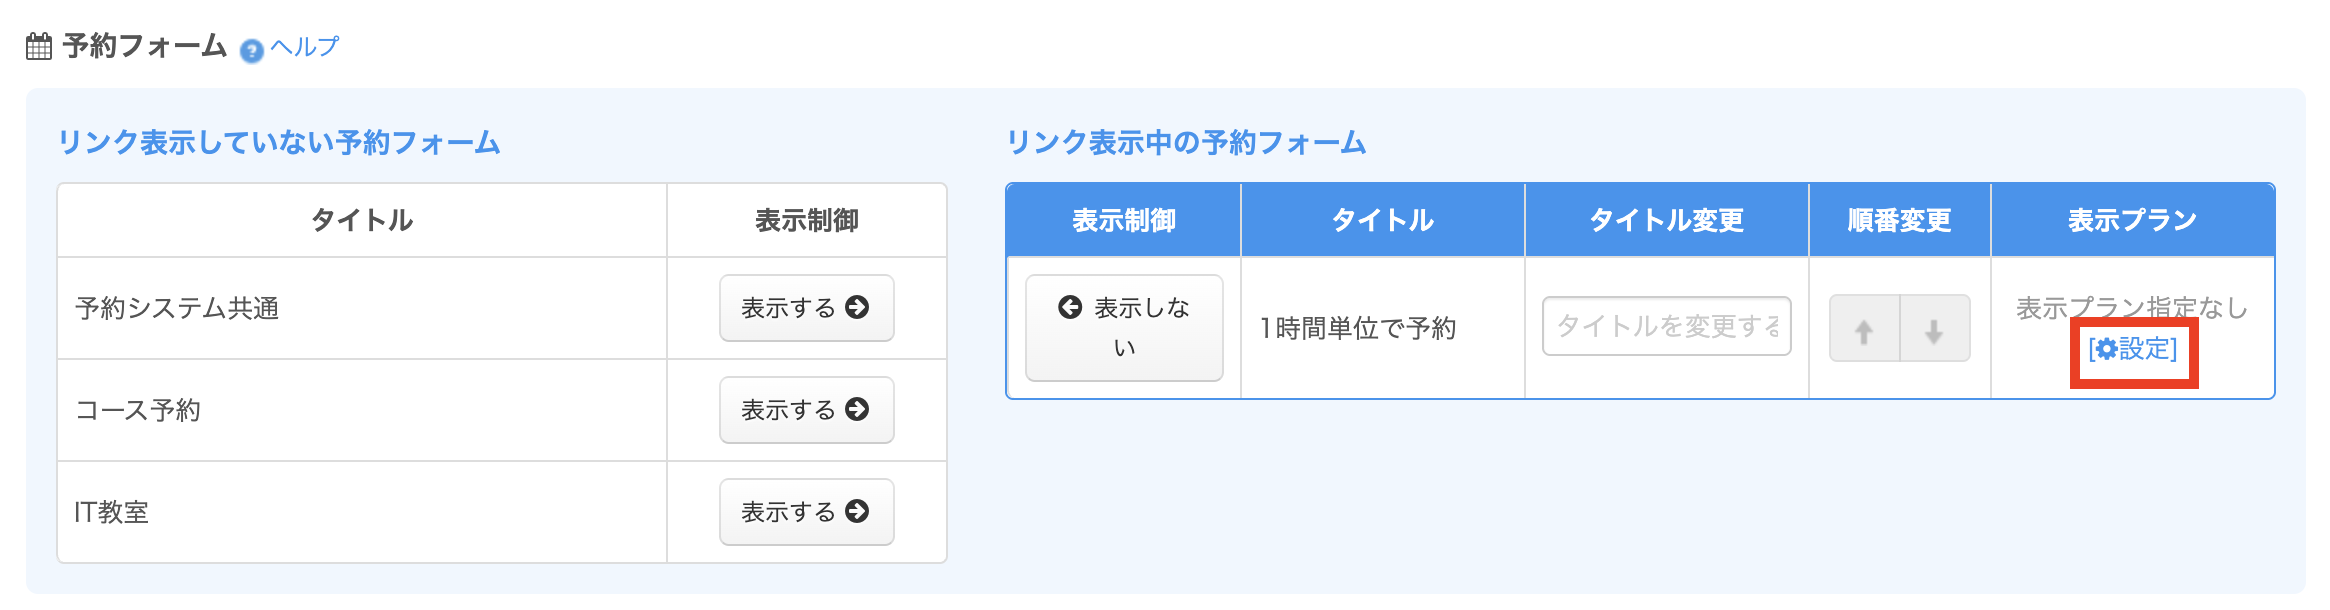Click the right-arrow icon in IT教室 row
Image resolution: width=2330 pixels, height=610 pixels.
point(857,512)
